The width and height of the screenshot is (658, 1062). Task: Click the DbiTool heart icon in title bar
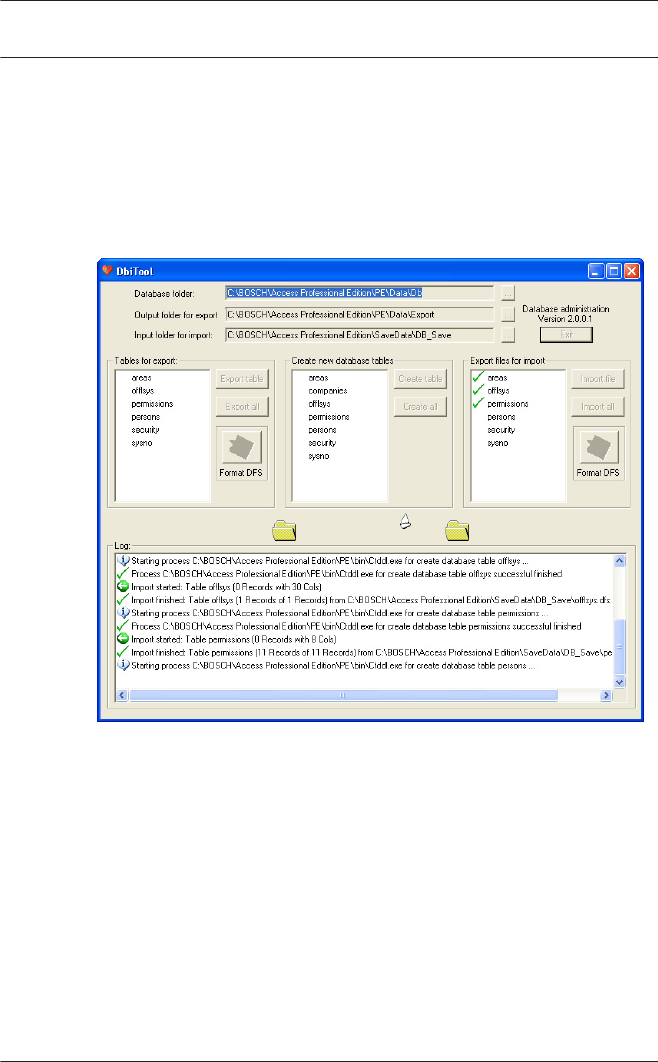107,270
